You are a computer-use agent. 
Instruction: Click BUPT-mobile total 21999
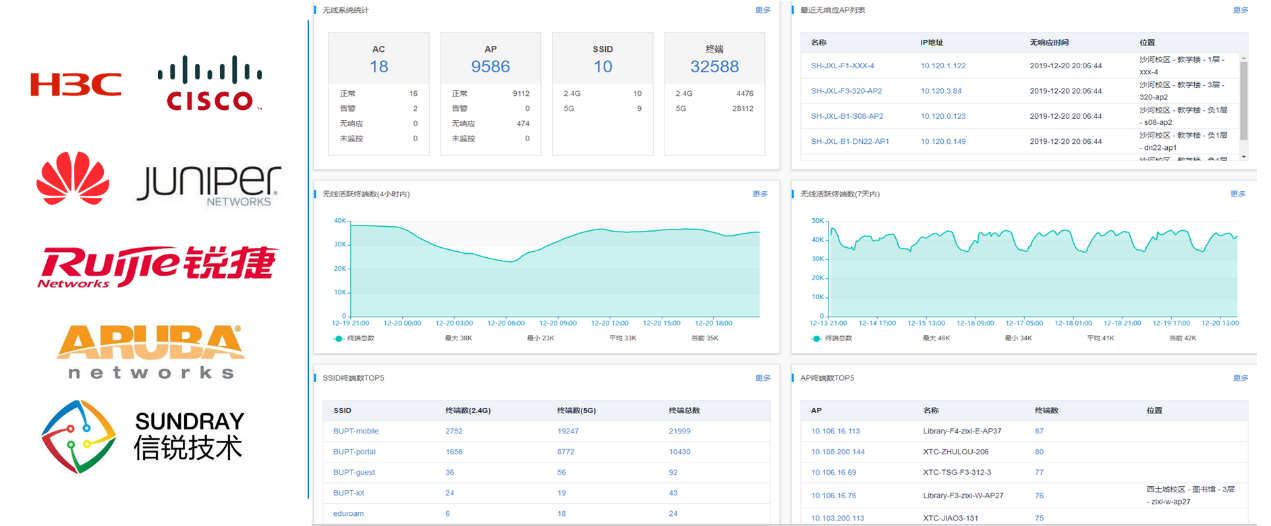(681, 431)
